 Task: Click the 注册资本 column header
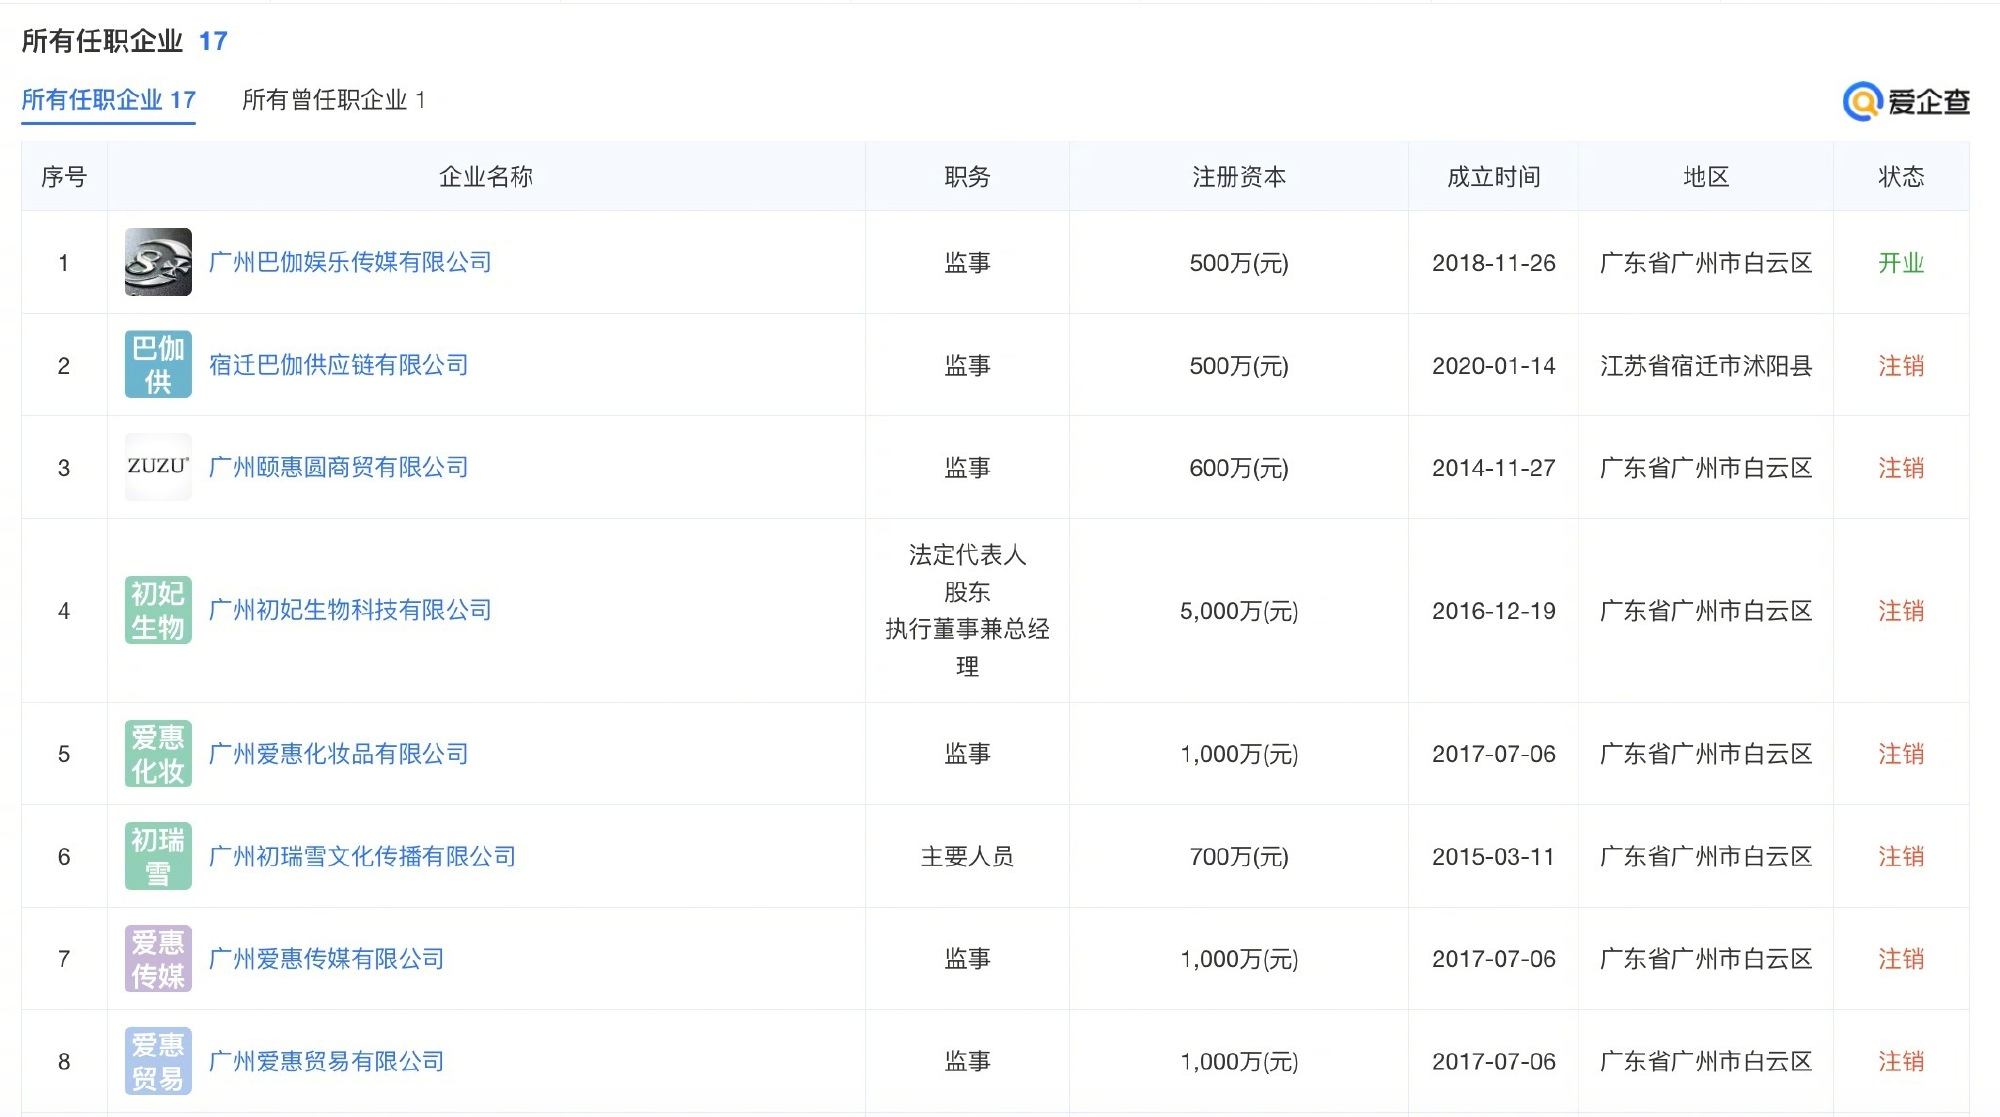pyautogui.click(x=1238, y=177)
